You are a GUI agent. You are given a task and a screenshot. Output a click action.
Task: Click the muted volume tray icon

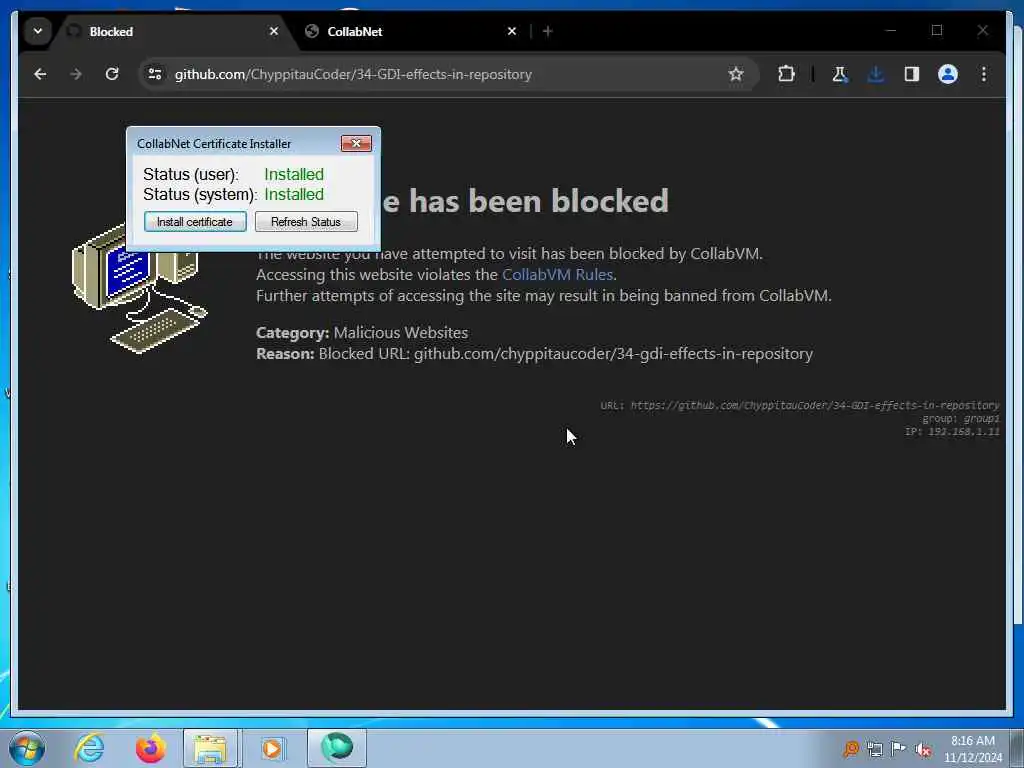(923, 749)
